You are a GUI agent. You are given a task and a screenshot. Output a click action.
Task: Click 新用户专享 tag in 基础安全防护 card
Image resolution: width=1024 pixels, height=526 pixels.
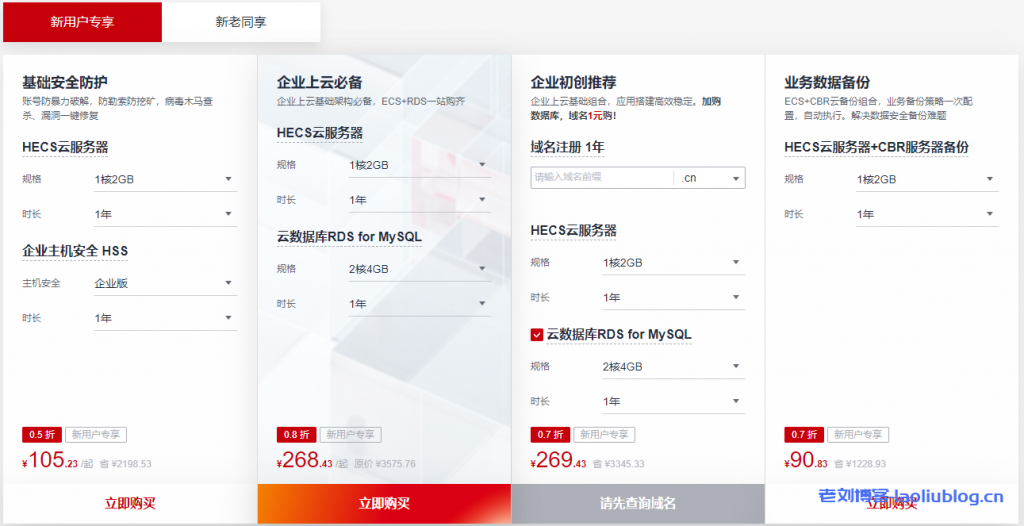click(x=96, y=435)
